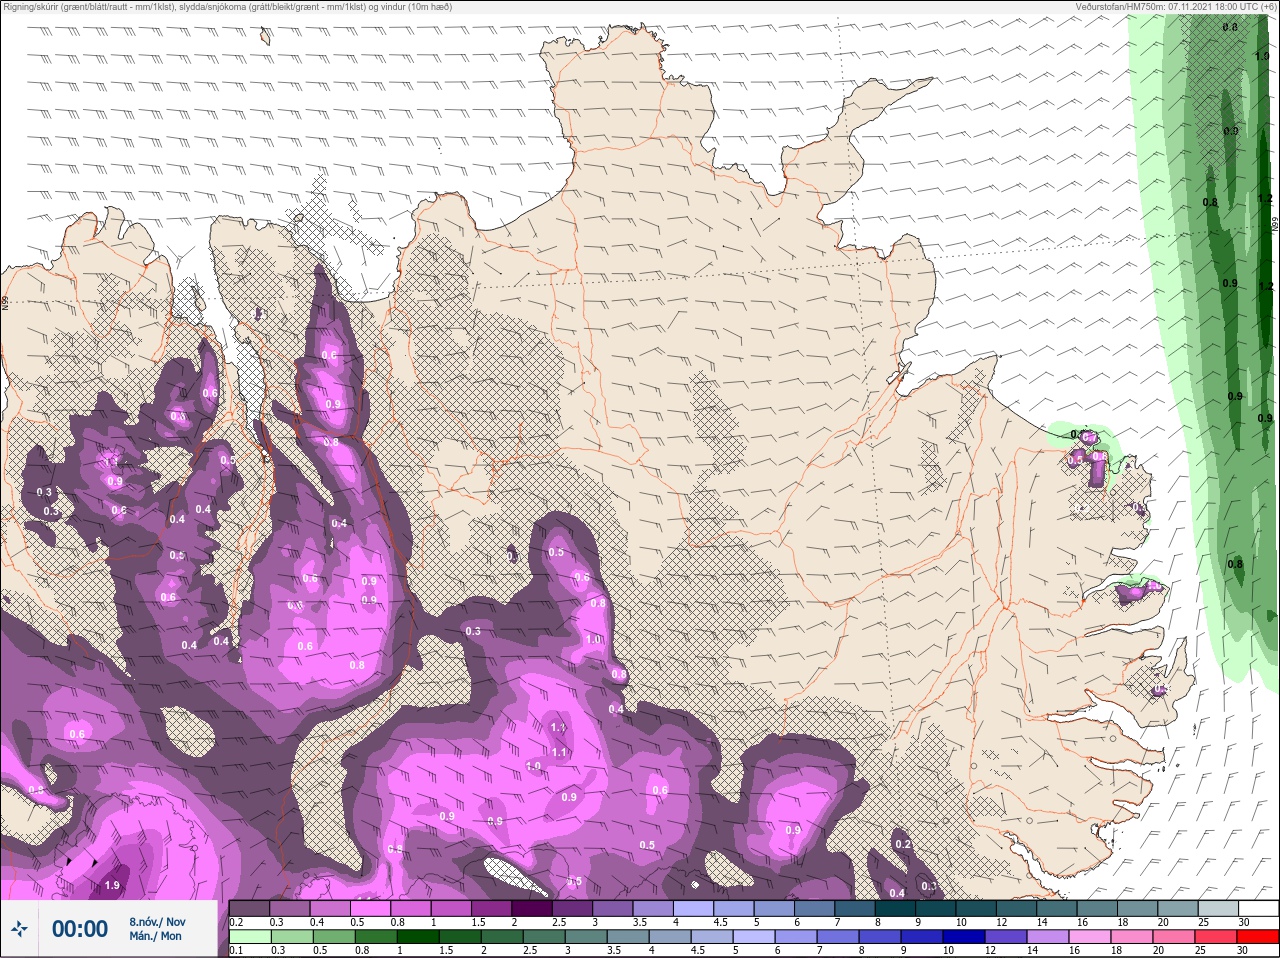Click the '0.1' label on the green rain scale
Viewport: 1280px width, 958px height.
236,951
